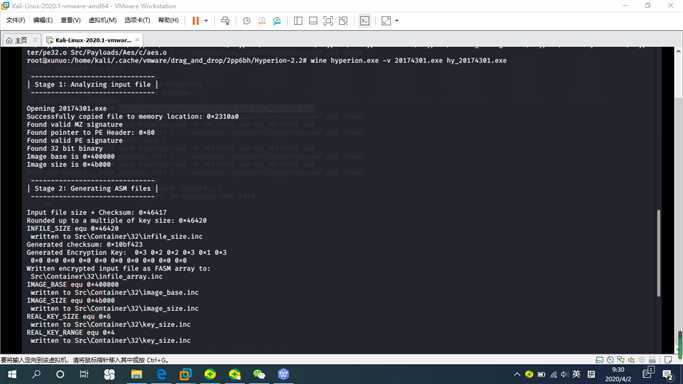Viewport: 683px width, 384px height.
Task: Pause the virtual machine with the orange icon
Action: (196, 20)
